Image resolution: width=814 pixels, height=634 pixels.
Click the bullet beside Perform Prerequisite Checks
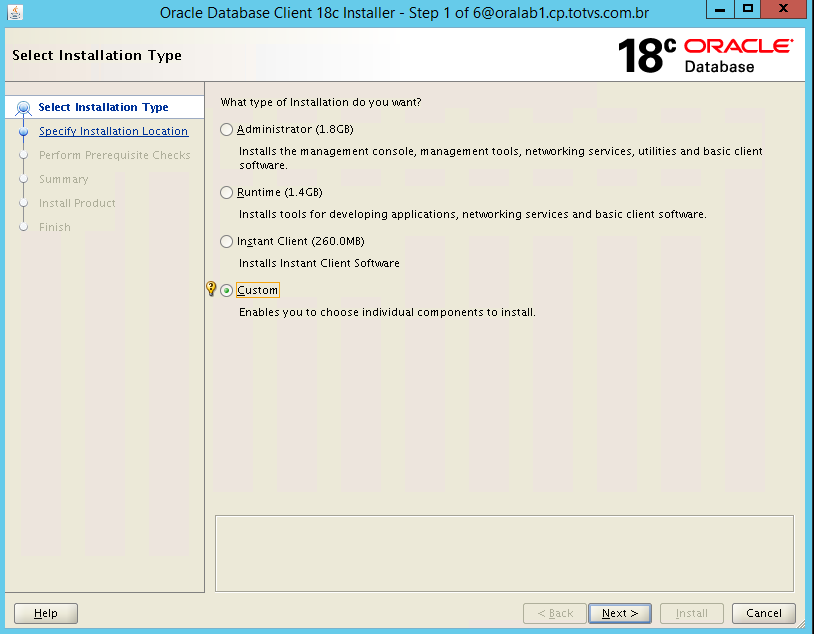(x=22, y=155)
